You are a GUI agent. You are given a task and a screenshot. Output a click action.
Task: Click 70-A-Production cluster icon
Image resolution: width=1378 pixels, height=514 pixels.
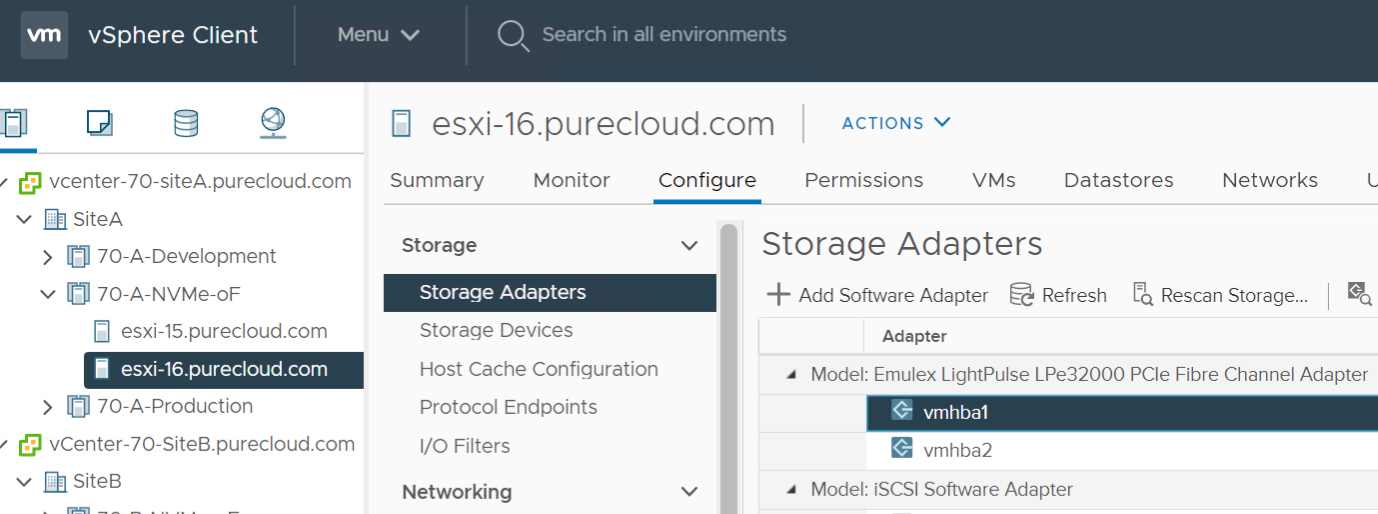coord(77,406)
